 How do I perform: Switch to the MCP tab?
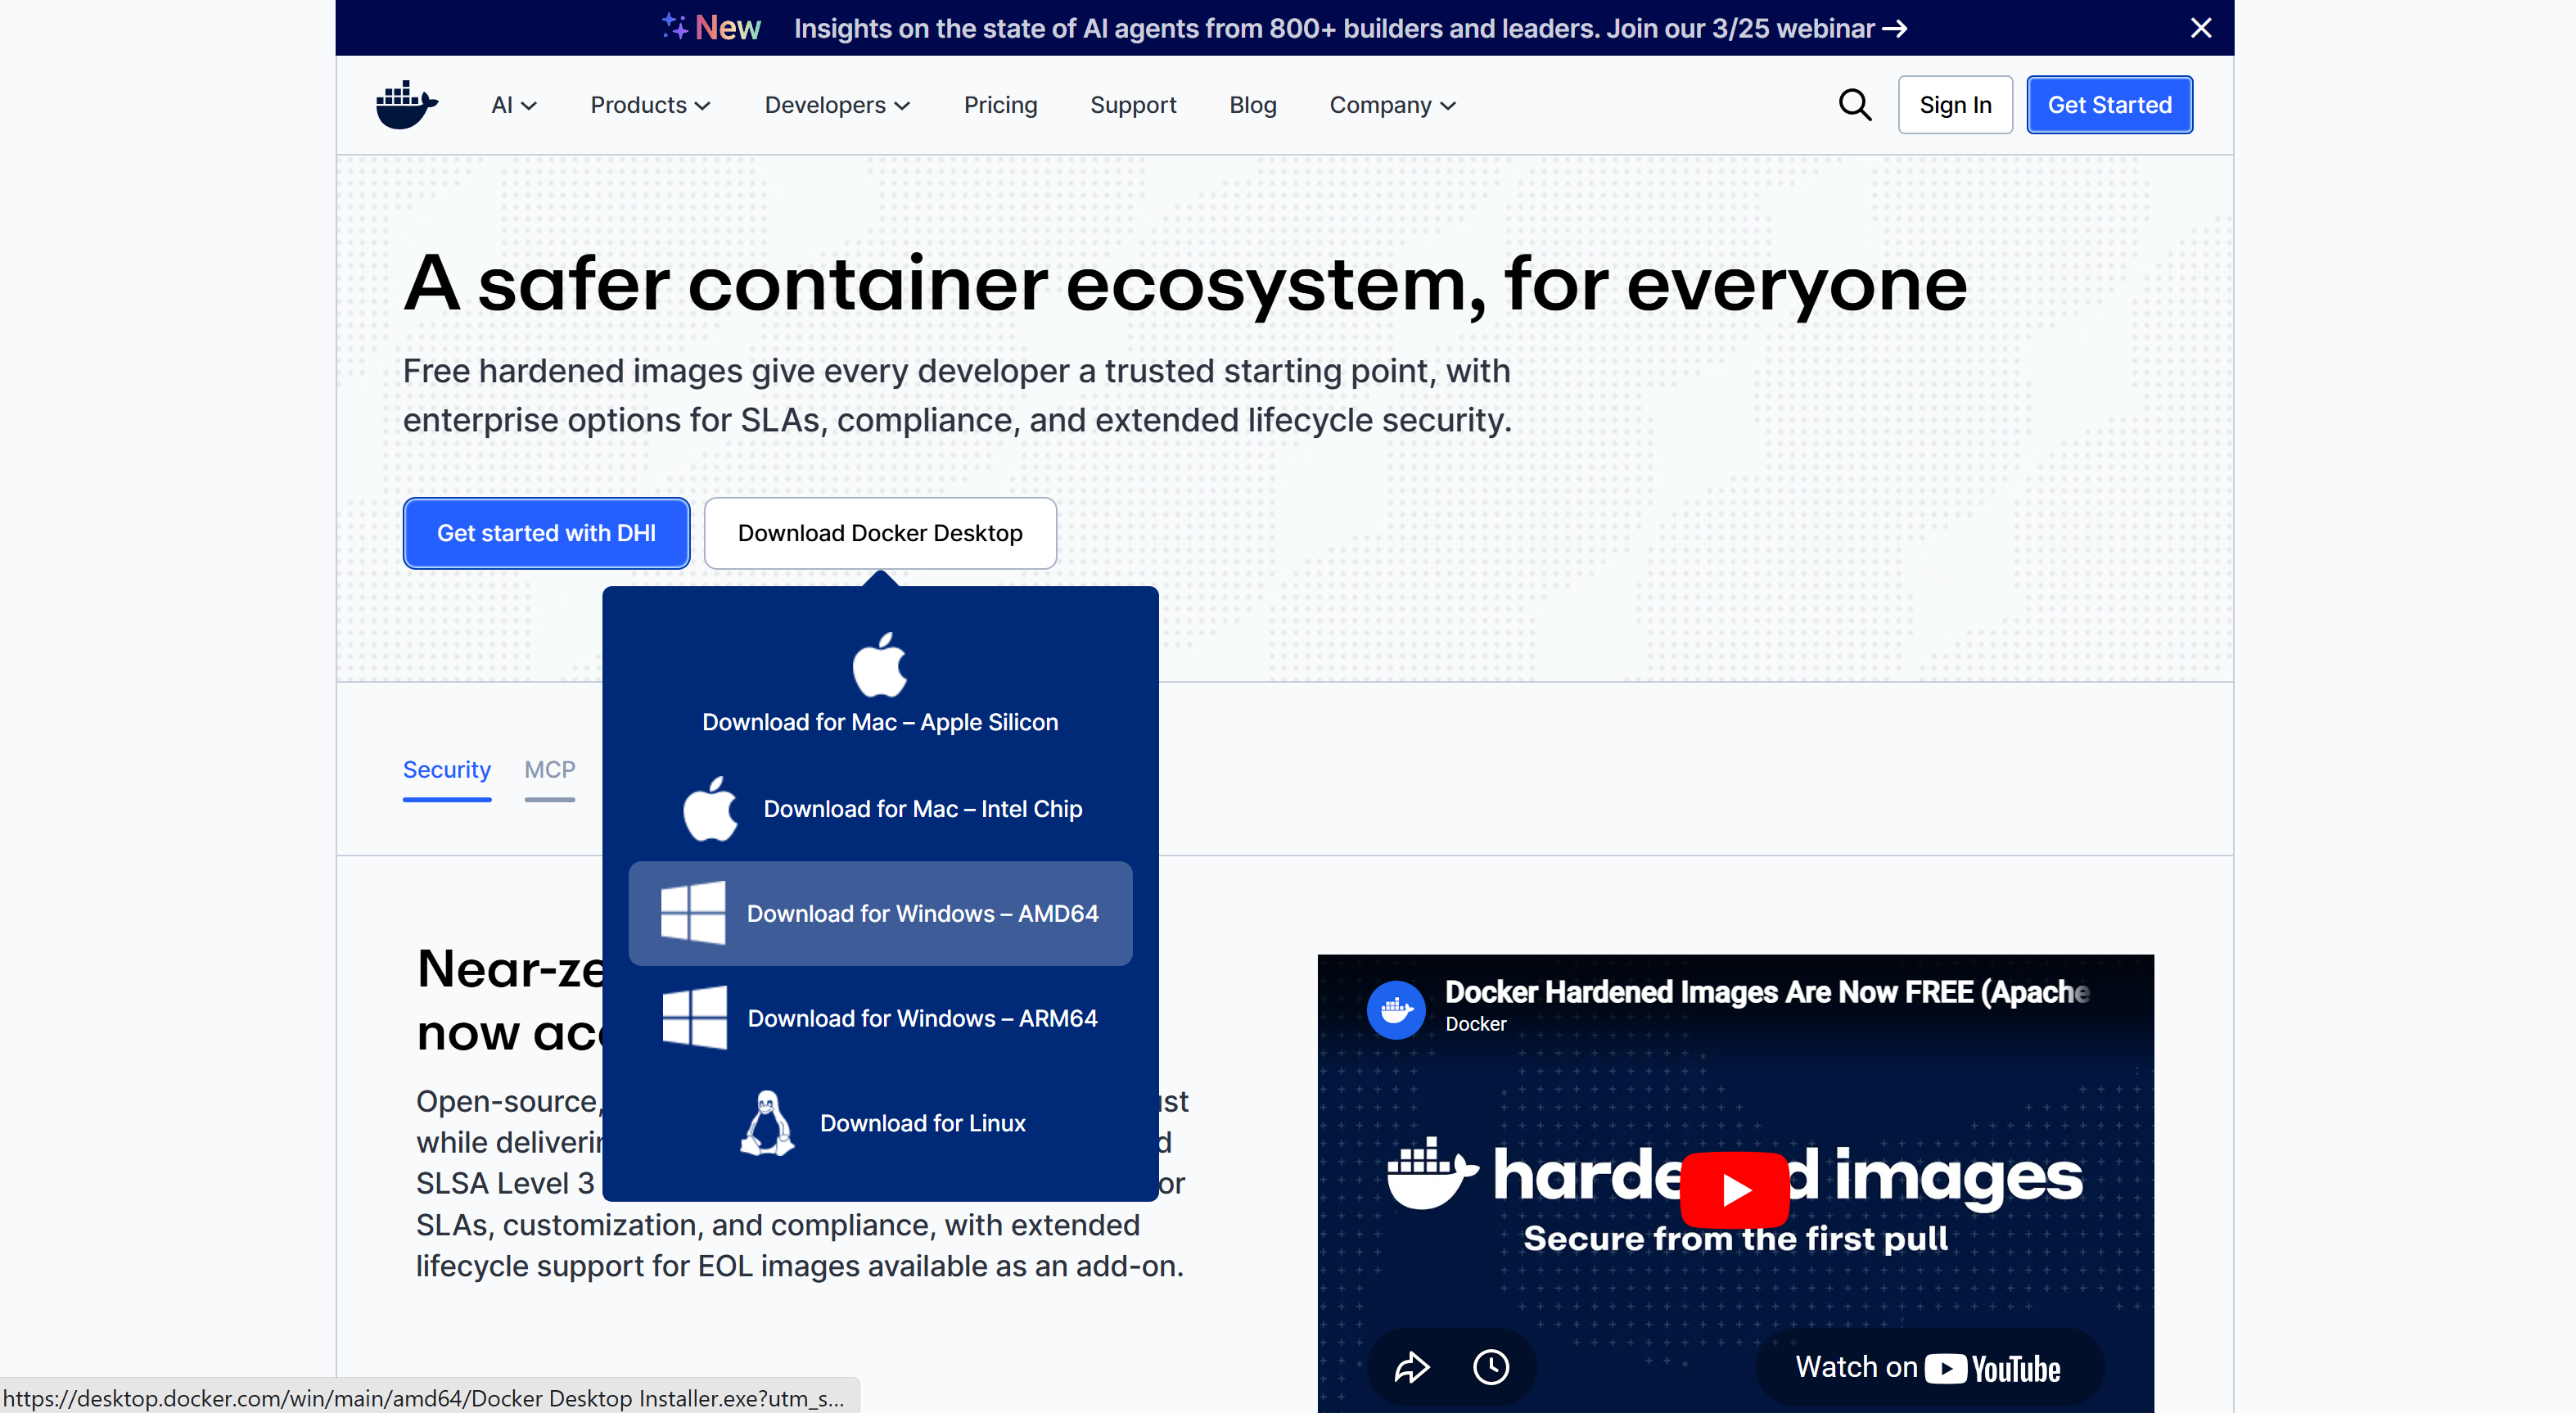tap(549, 770)
